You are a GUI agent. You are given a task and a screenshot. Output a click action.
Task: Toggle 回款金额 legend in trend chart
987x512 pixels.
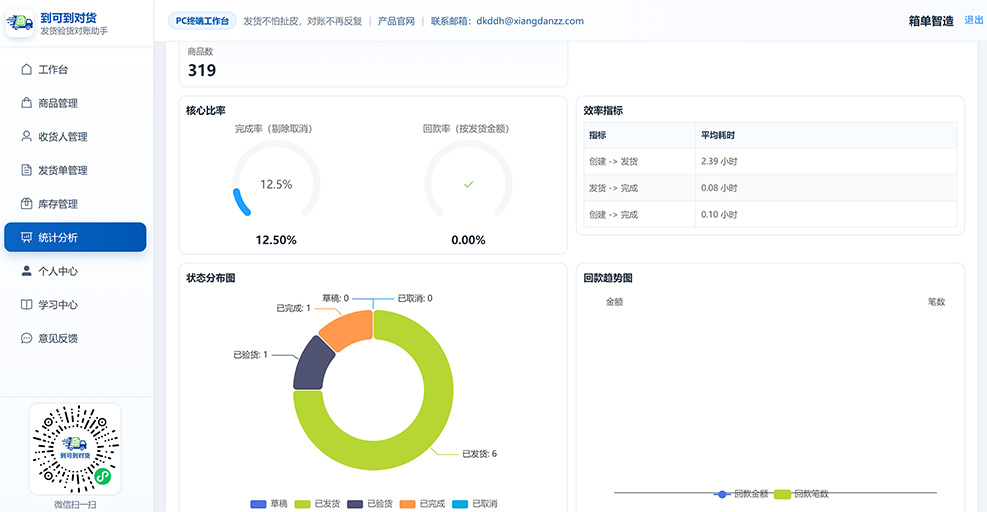[741, 494]
